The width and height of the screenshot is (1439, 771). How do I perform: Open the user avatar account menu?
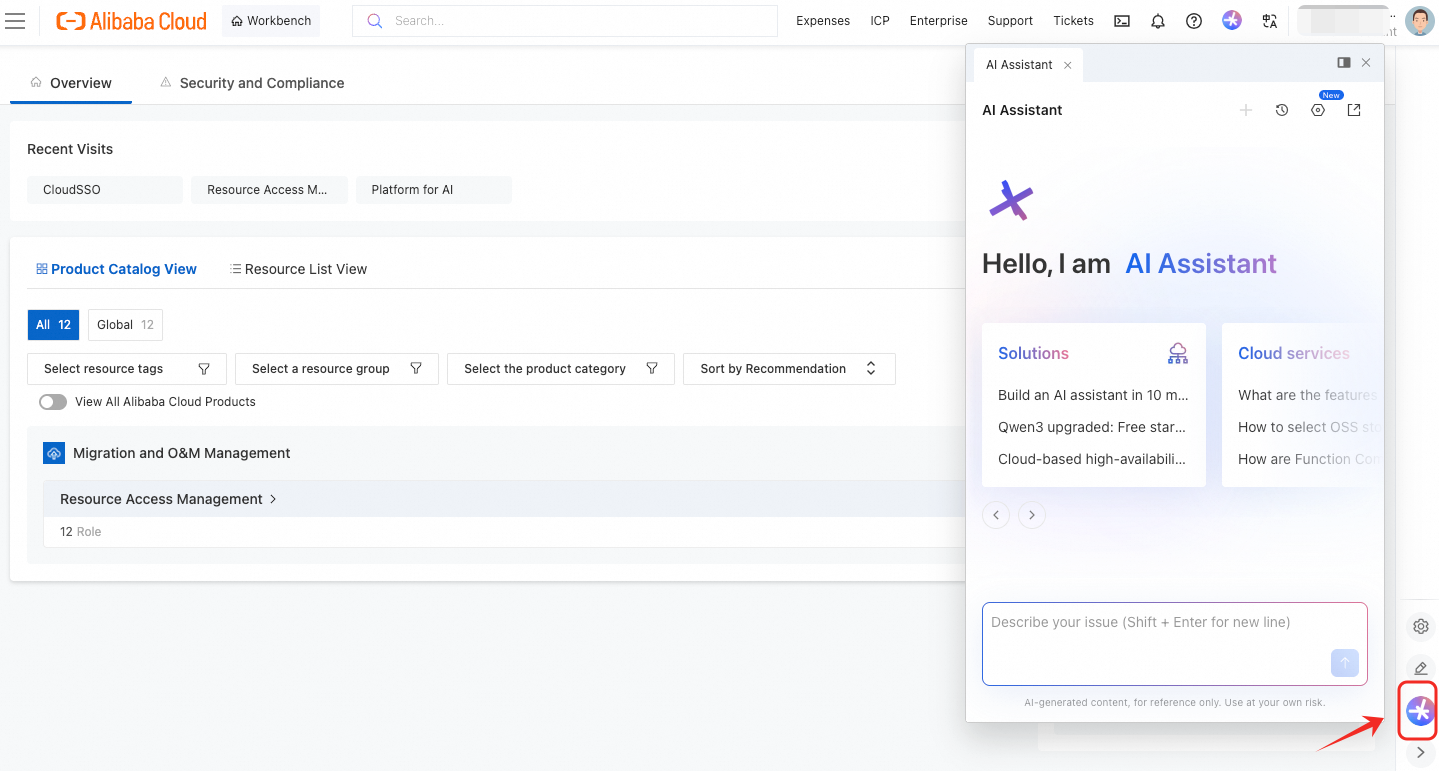1419,21
